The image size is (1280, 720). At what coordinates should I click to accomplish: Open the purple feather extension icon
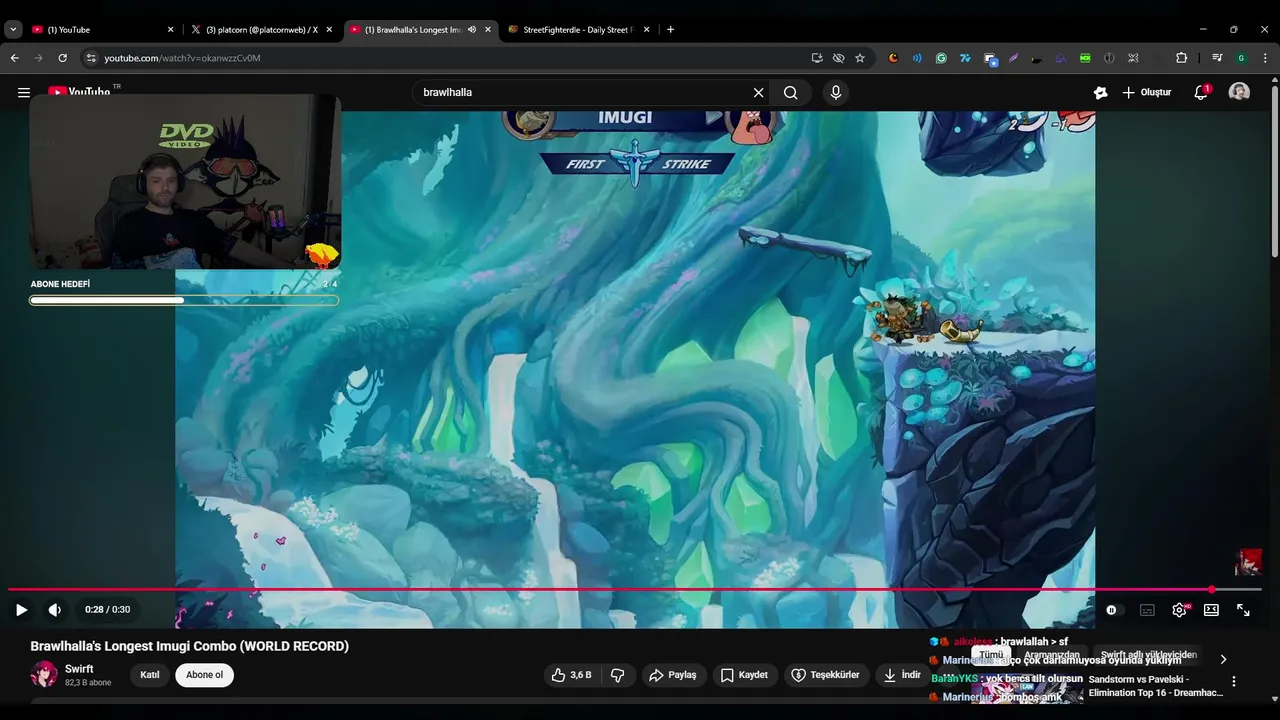[1013, 58]
